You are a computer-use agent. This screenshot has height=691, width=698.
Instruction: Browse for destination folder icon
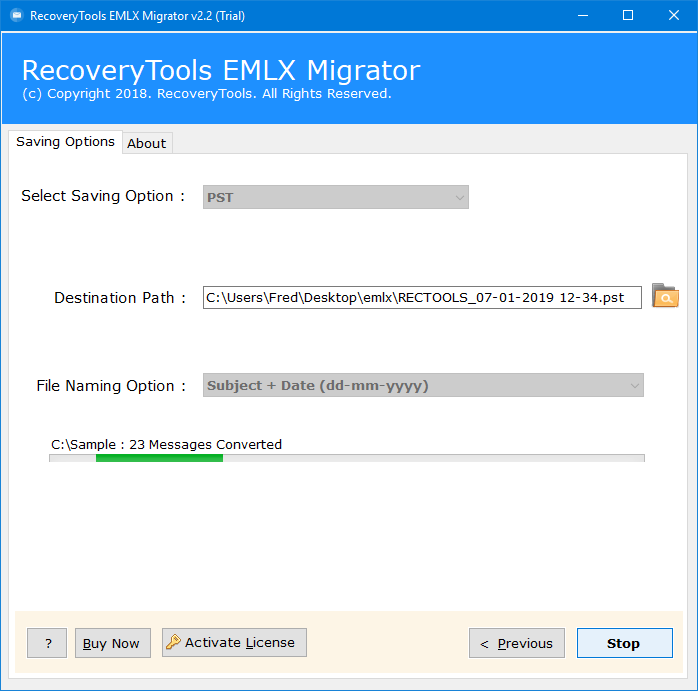click(x=665, y=296)
